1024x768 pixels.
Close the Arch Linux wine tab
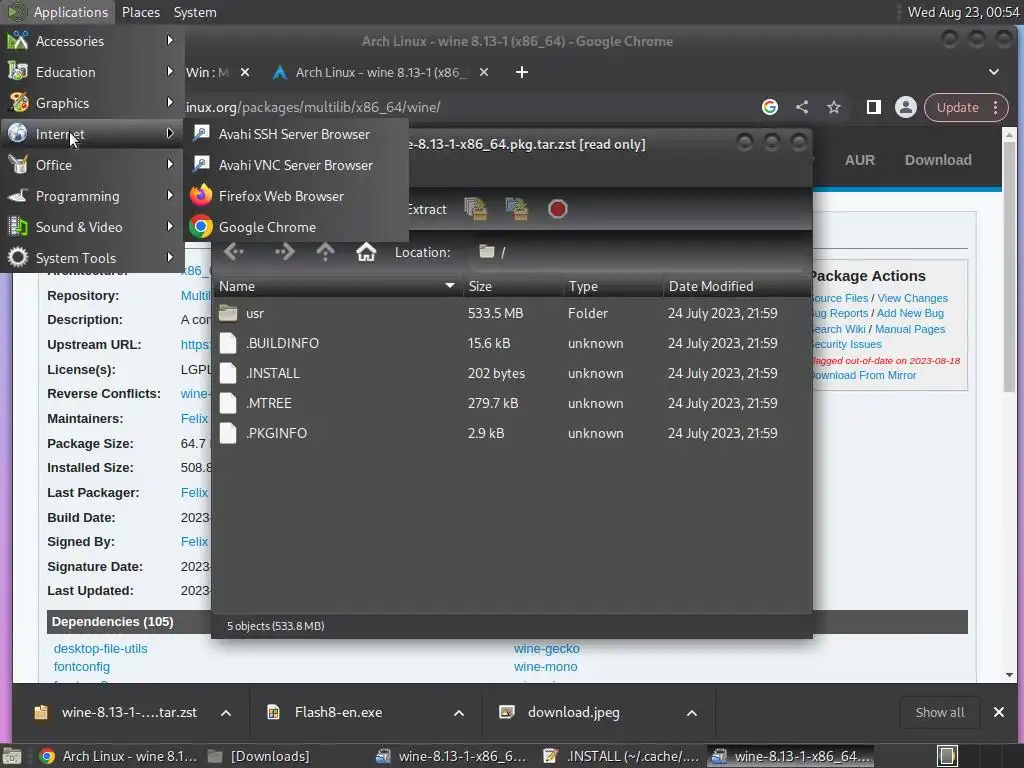[484, 72]
